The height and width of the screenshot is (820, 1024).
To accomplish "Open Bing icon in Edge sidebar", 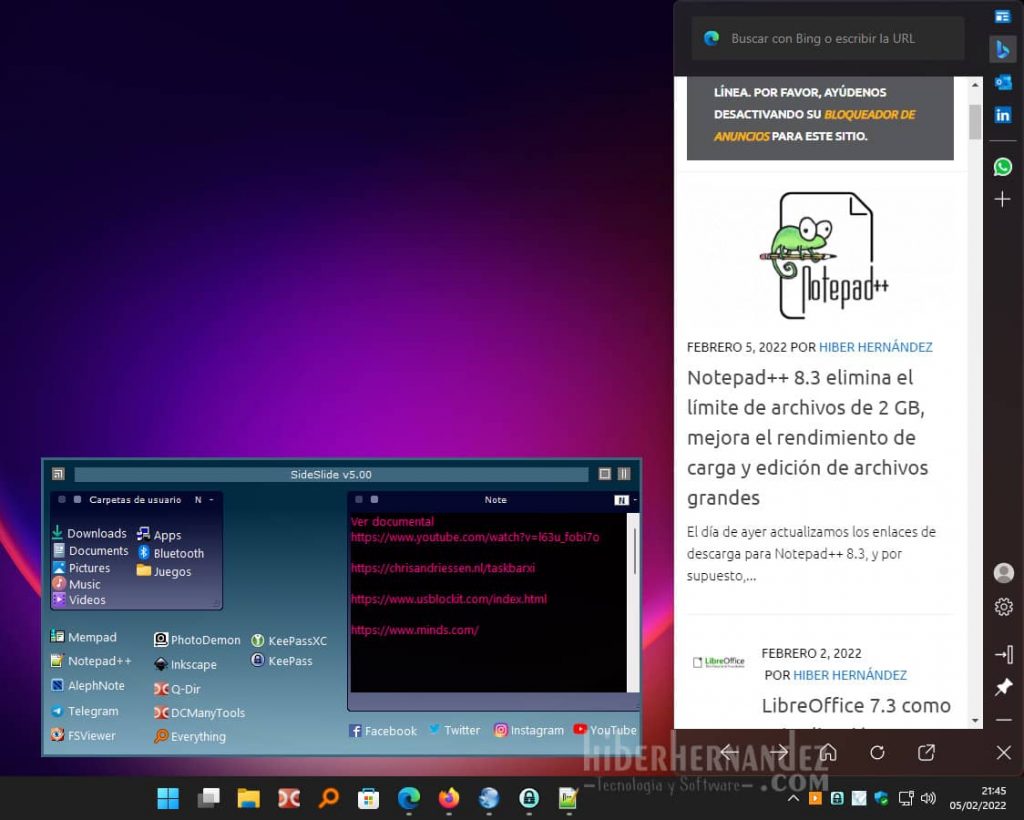I will [1002, 49].
